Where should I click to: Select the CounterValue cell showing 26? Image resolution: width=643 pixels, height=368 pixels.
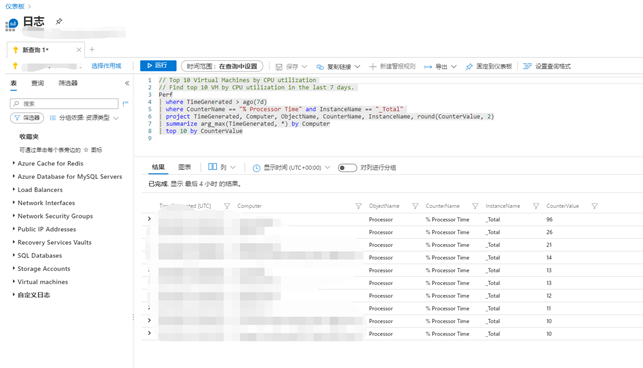tap(549, 232)
